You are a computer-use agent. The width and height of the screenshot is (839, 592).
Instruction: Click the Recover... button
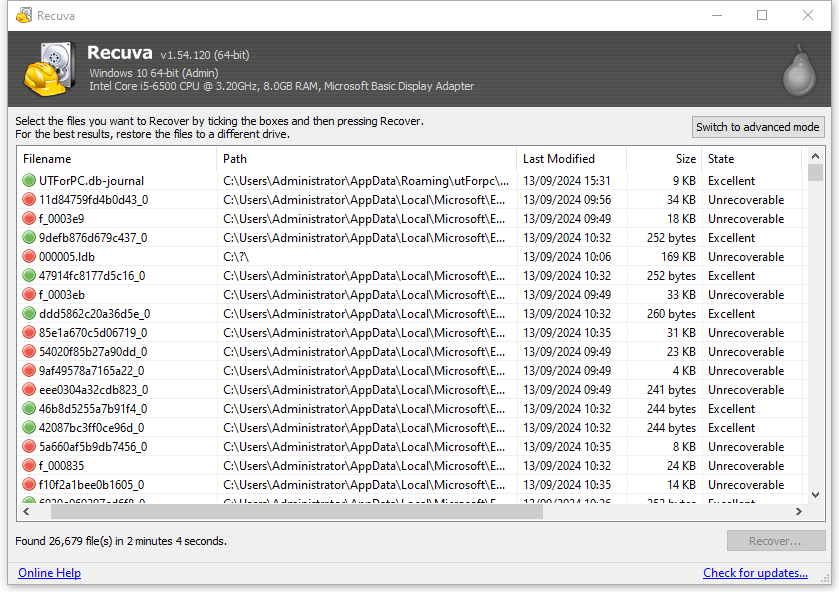coord(775,541)
